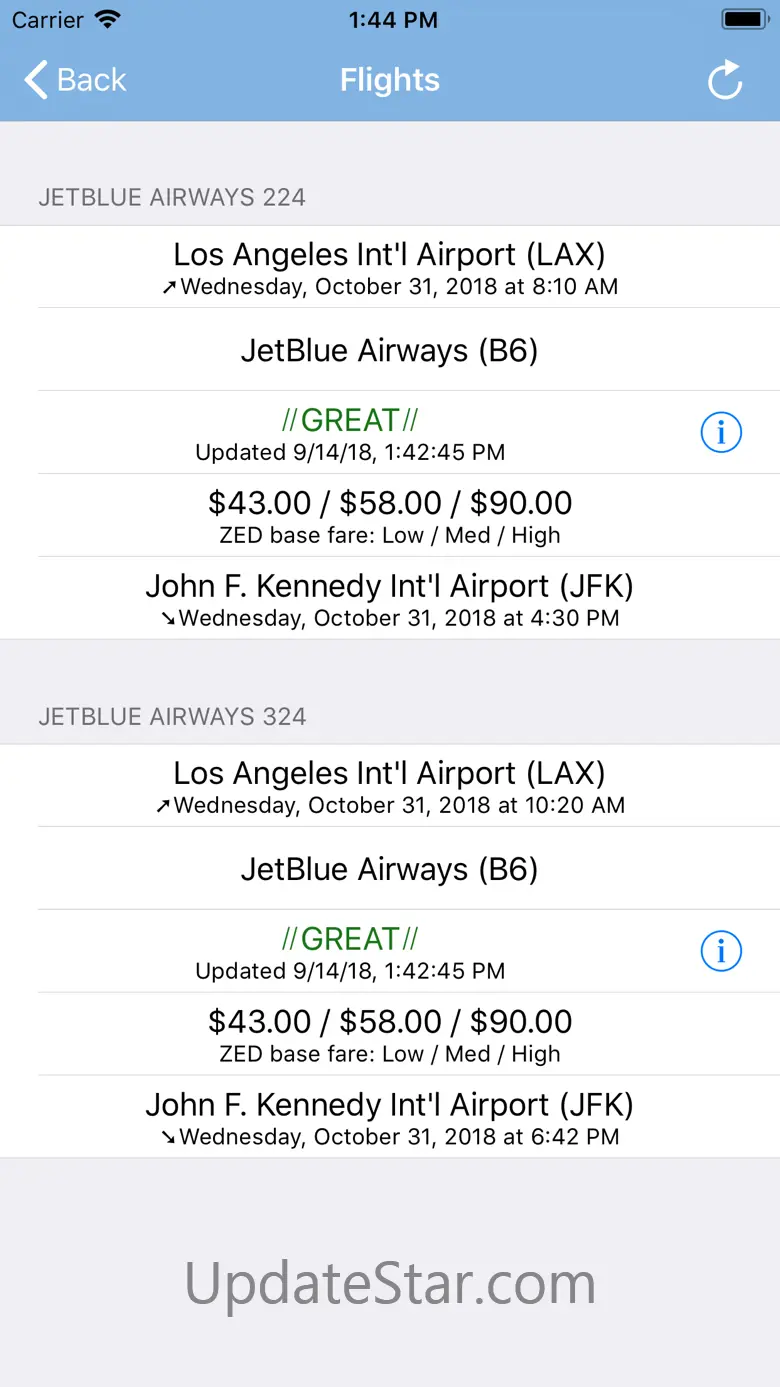
Task: Tap the refresh icon in the navigation bar
Action: pyautogui.click(x=725, y=80)
